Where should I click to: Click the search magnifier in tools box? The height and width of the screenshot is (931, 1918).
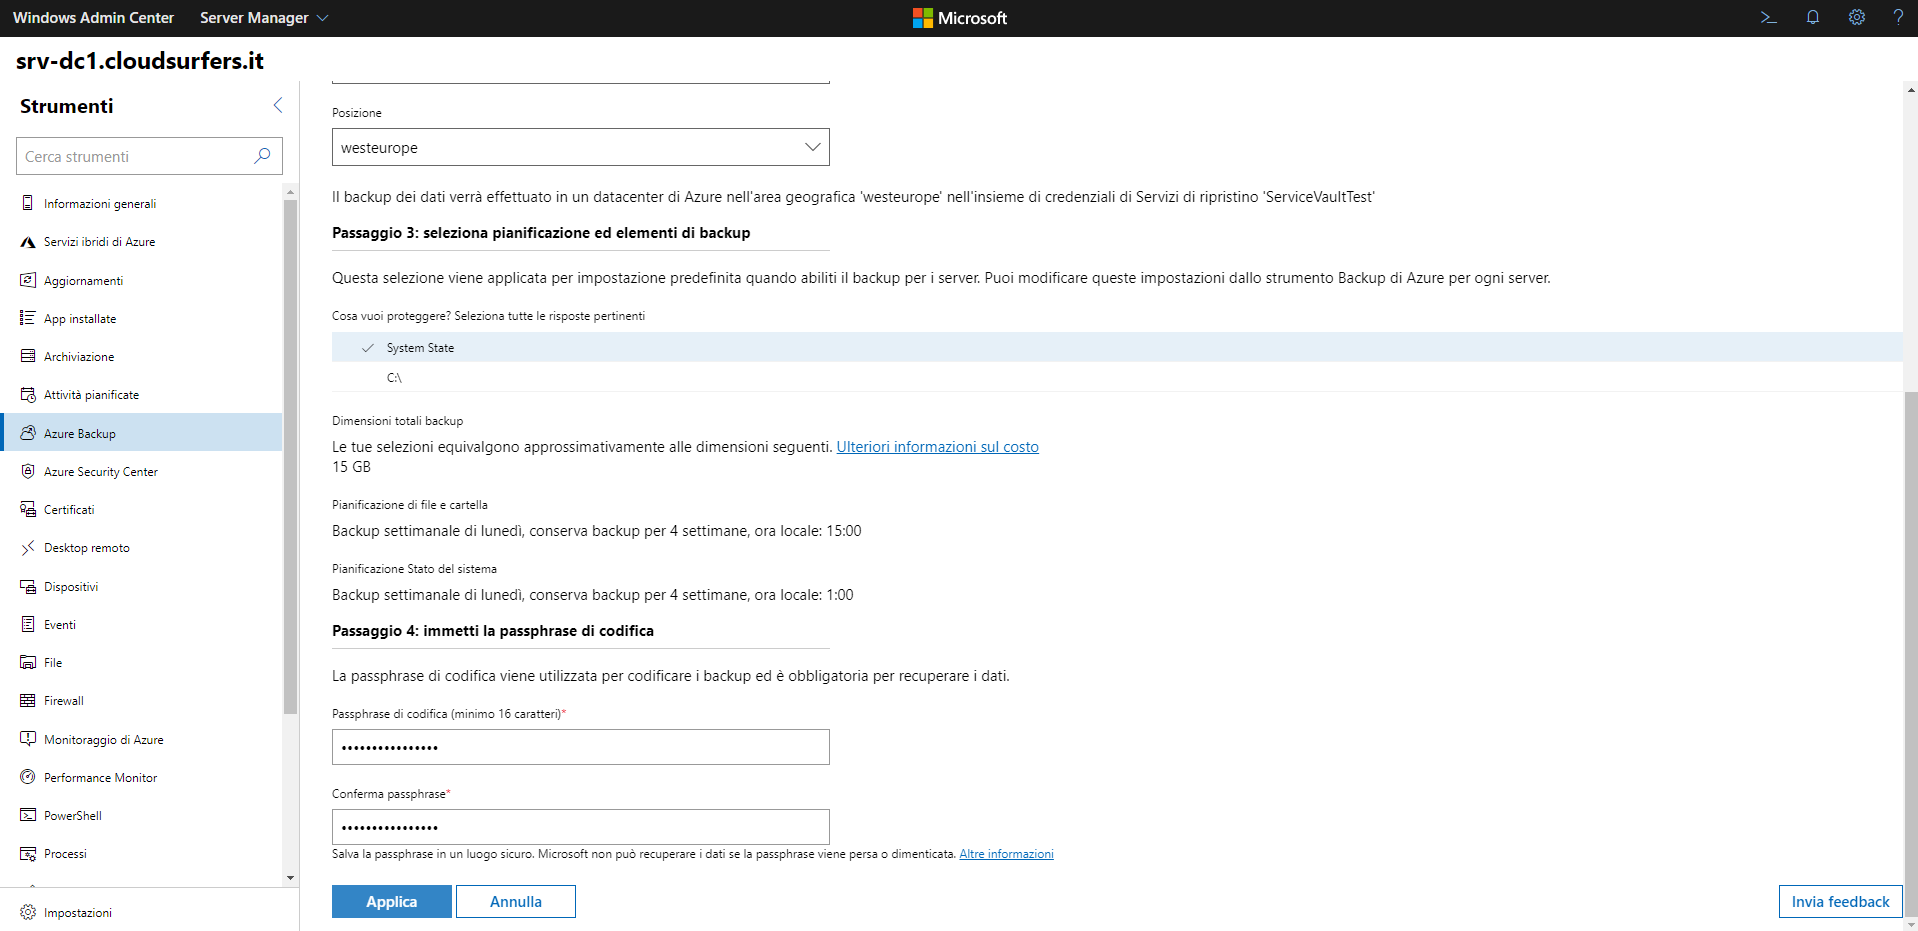click(x=262, y=156)
